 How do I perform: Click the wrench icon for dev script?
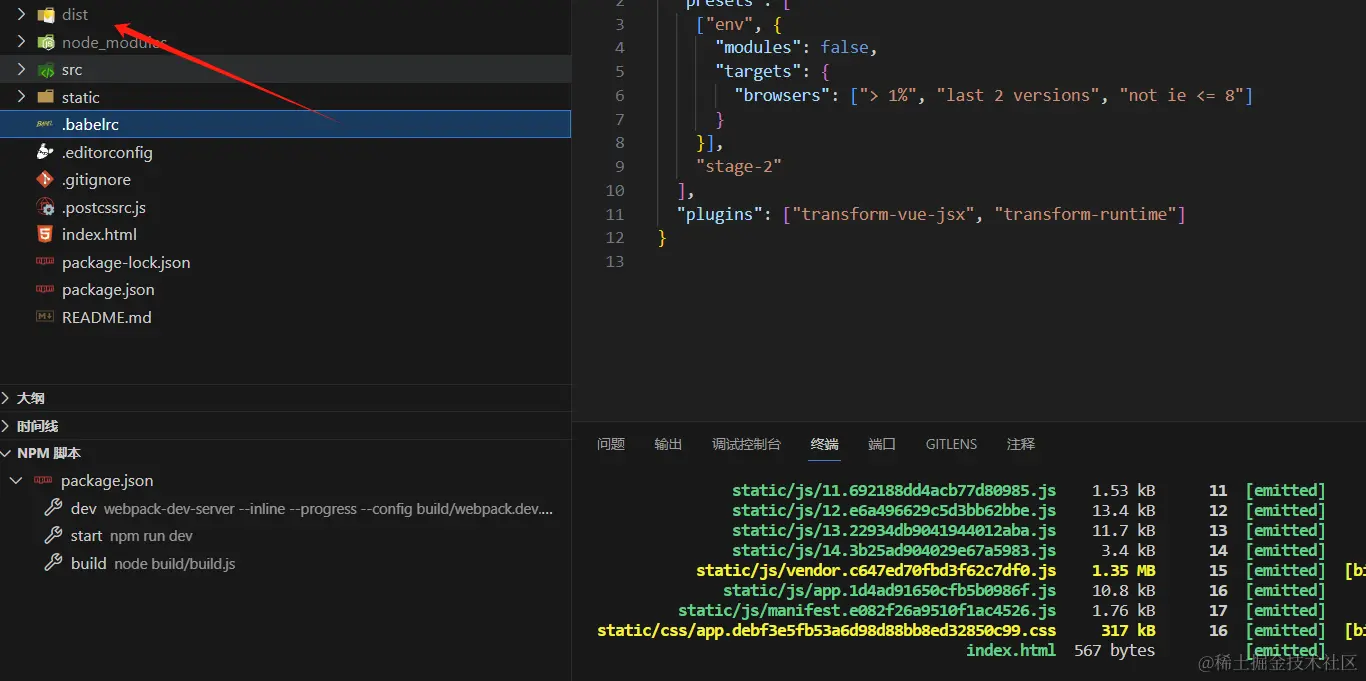point(54,508)
